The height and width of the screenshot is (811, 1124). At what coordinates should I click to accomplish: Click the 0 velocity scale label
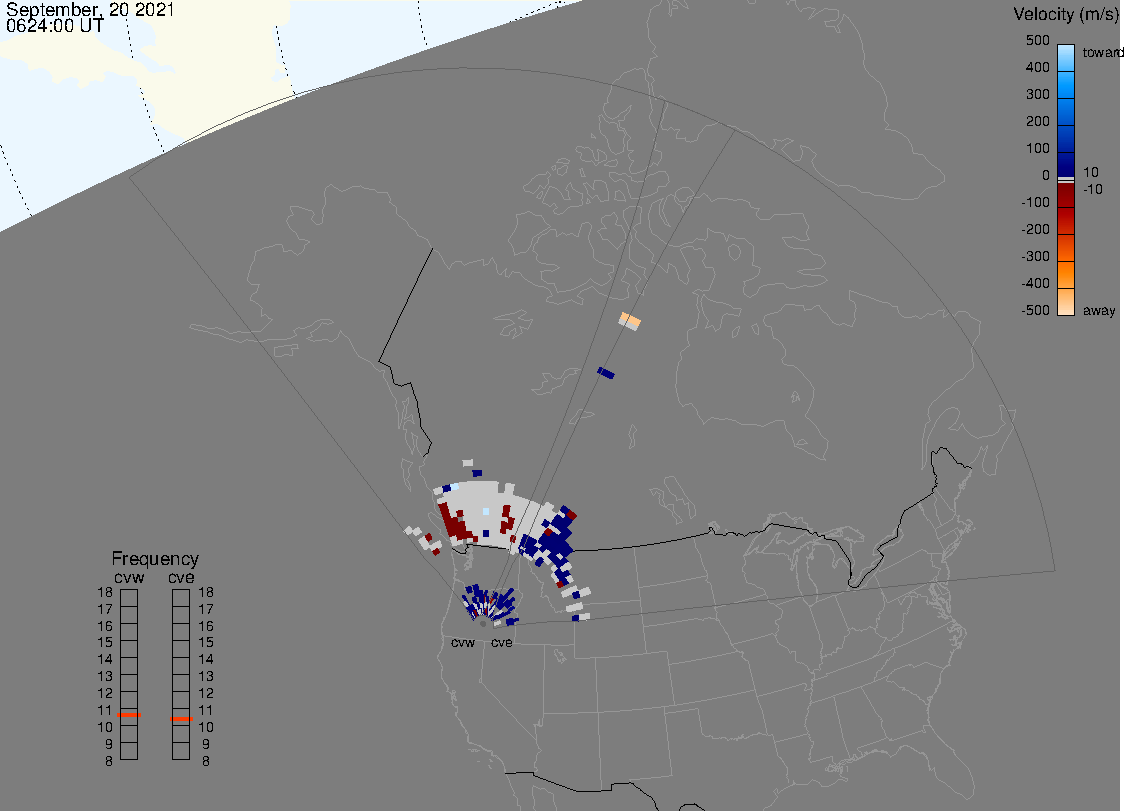(x=1046, y=176)
